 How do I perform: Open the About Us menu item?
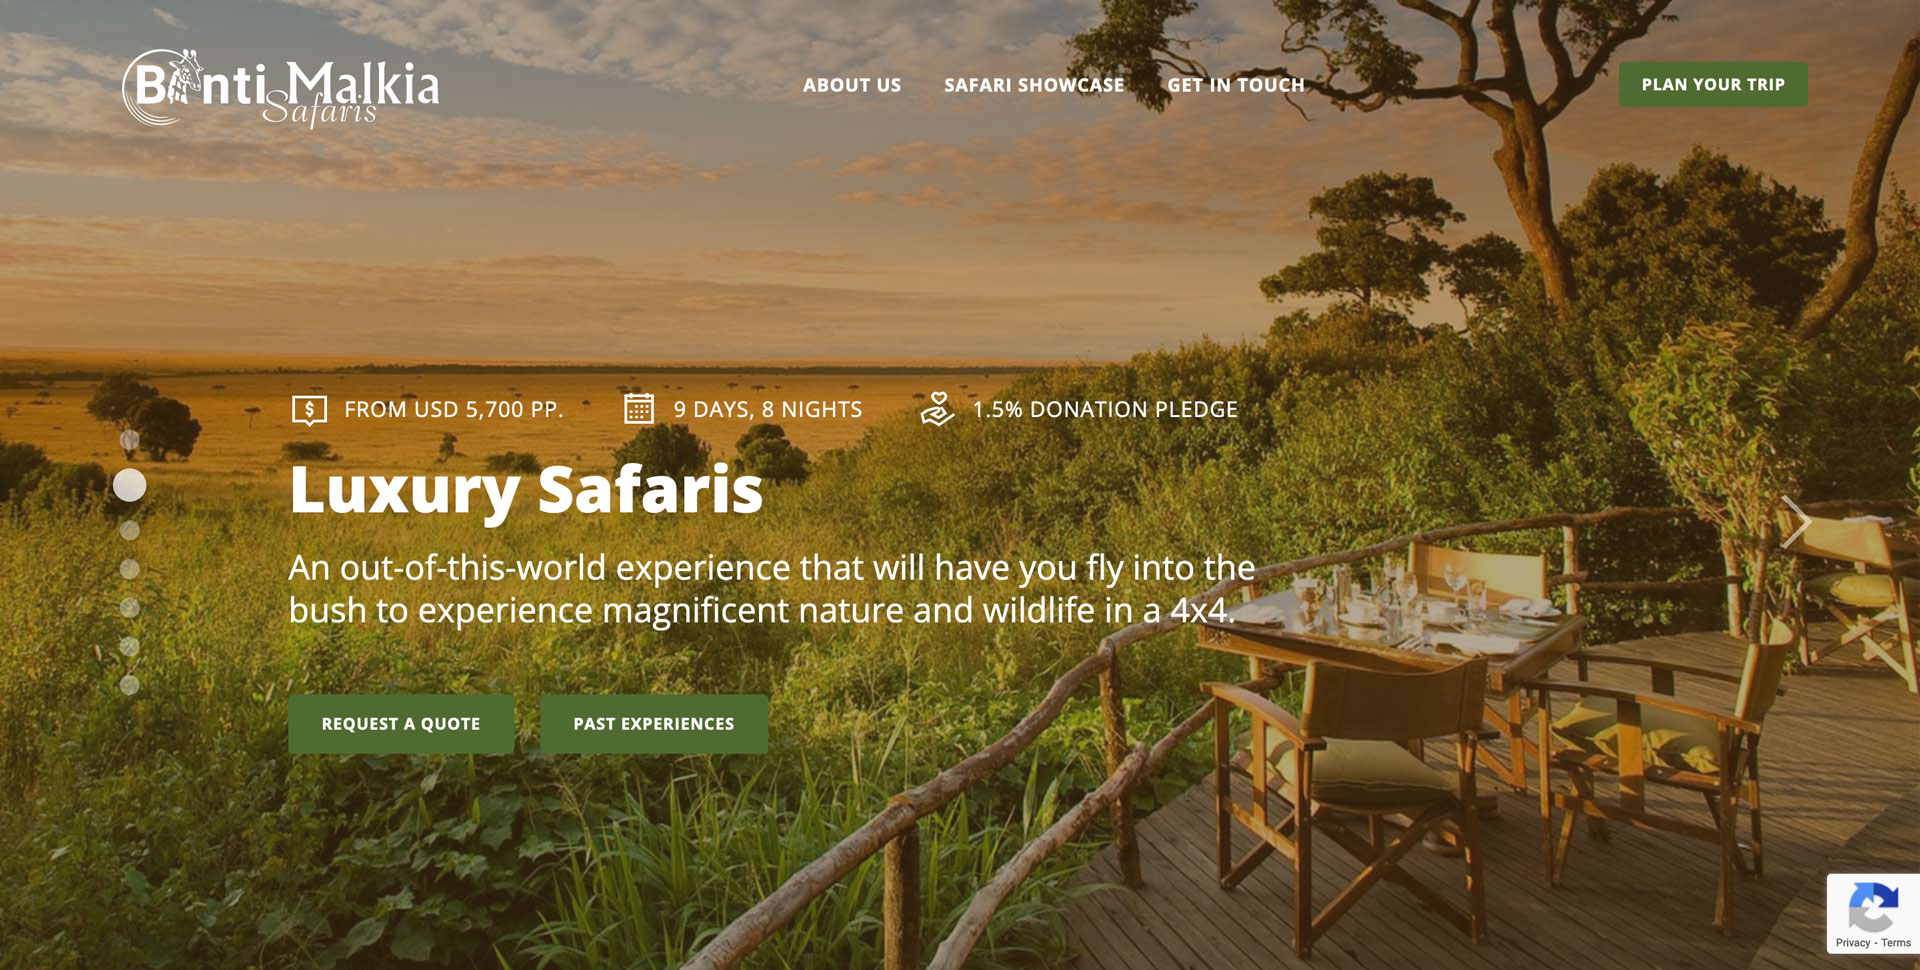pyautogui.click(x=852, y=85)
